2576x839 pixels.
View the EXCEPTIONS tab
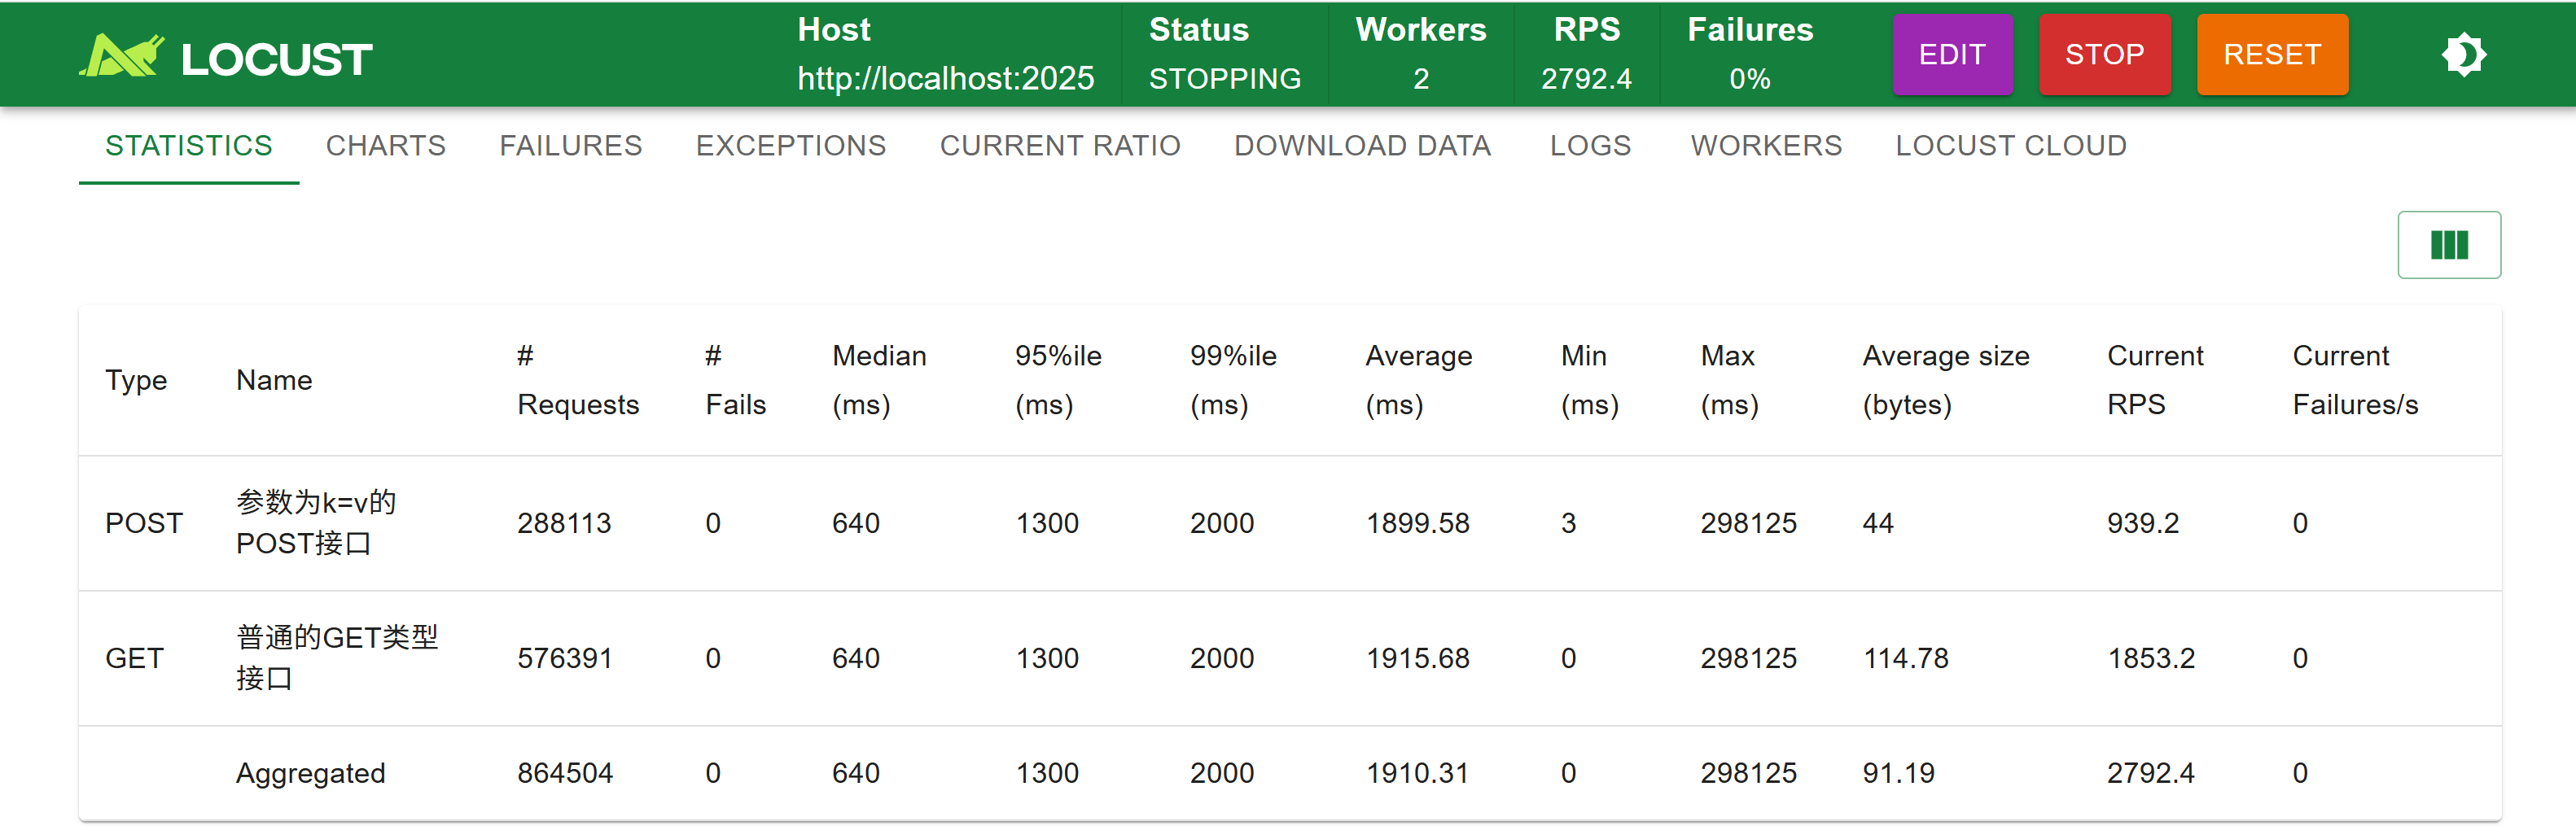[791, 146]
